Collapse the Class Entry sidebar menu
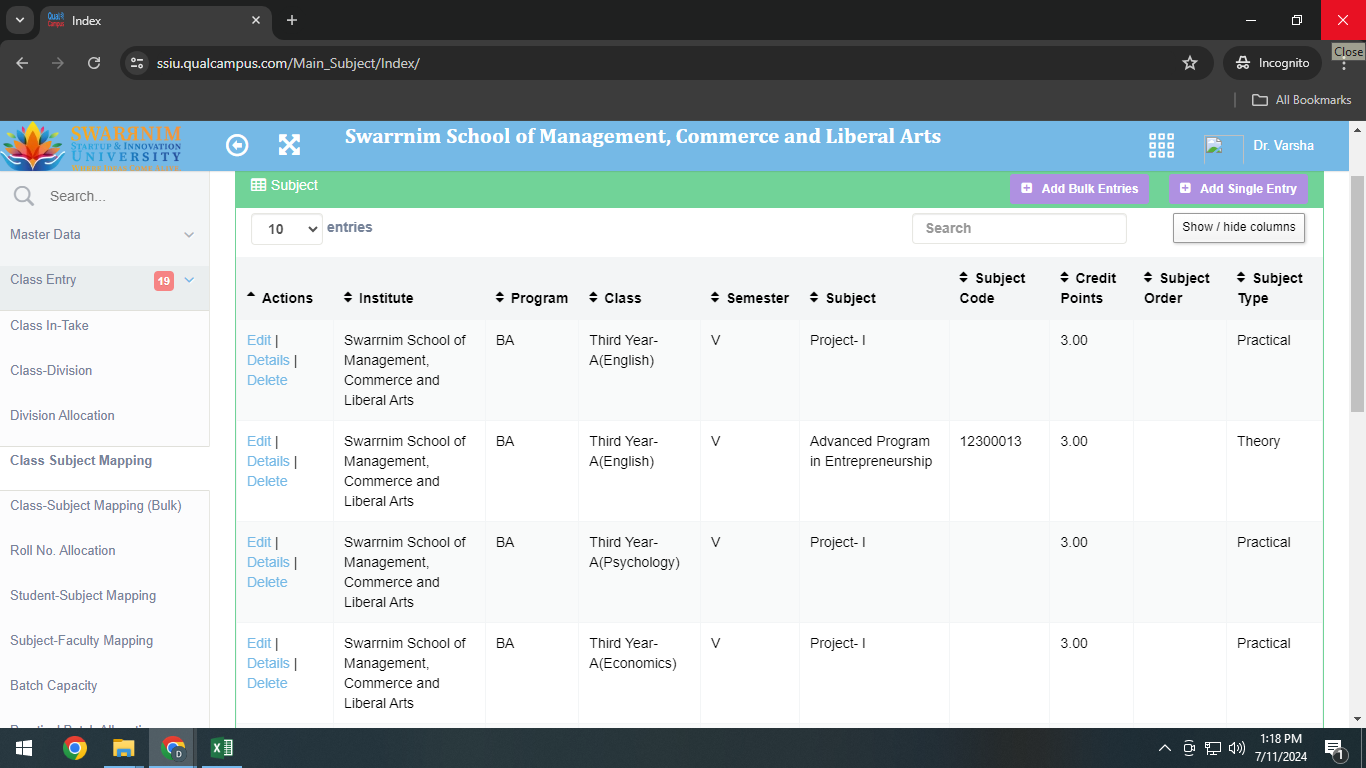Image resolution: width=1366 pixels, height=768 pixels. (x=104, y=280)
